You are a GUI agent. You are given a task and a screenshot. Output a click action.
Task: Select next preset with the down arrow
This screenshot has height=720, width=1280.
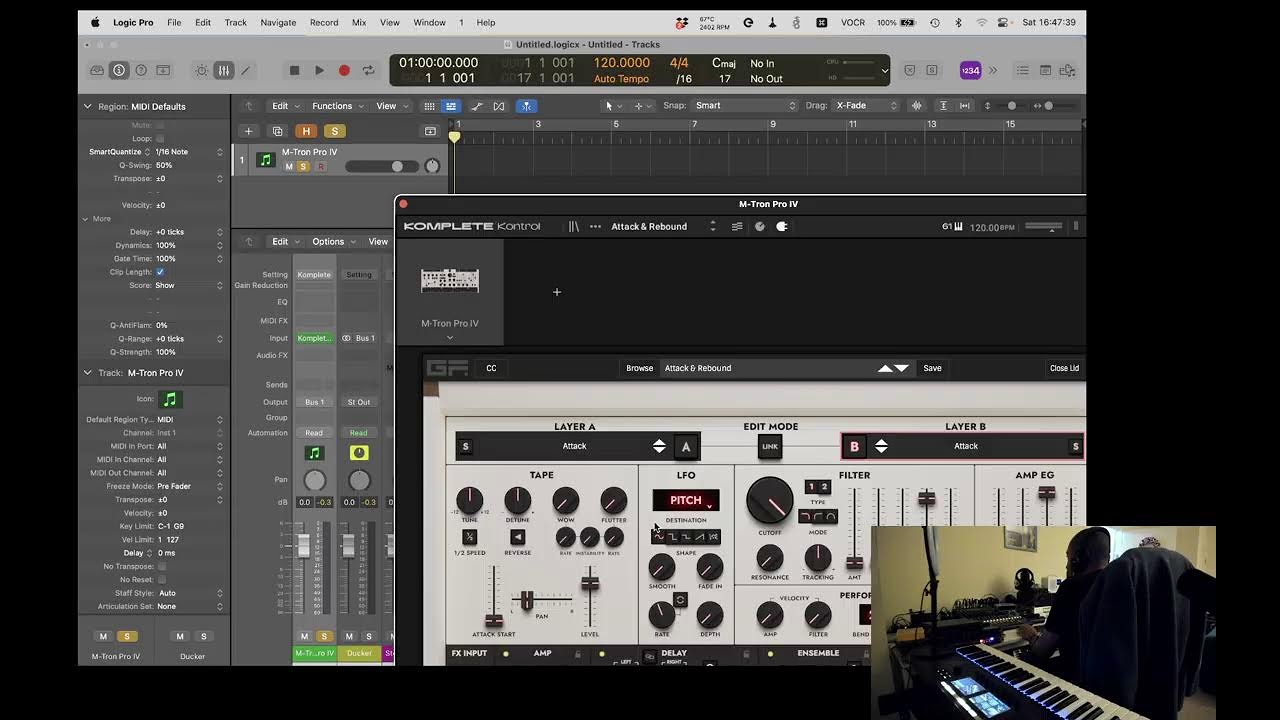[x=902, y=368]
